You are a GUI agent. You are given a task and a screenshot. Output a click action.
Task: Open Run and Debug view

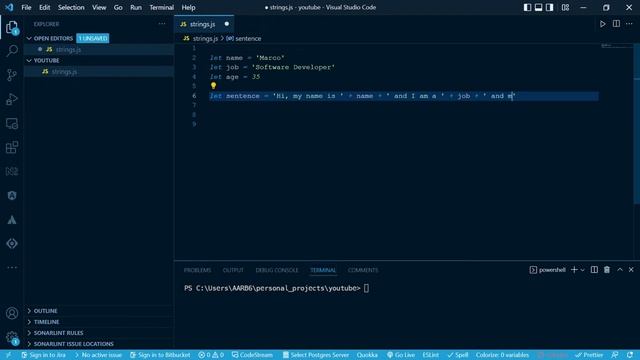pyautogui.click(x=12, y=99)
